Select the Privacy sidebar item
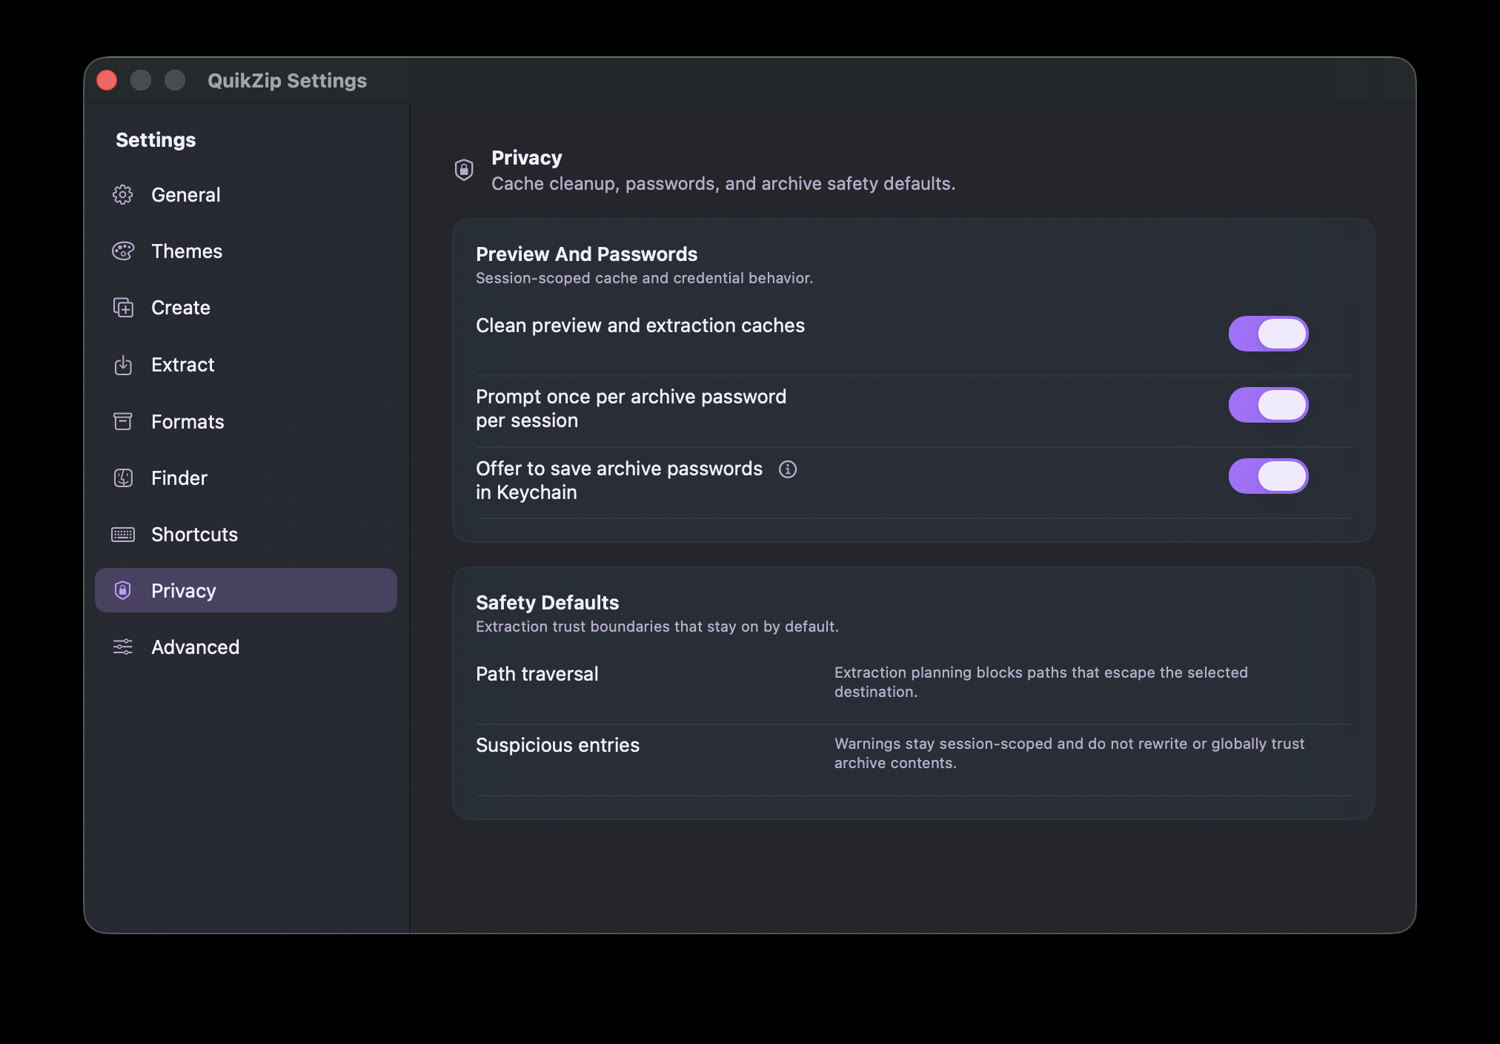 coord(246,591)
